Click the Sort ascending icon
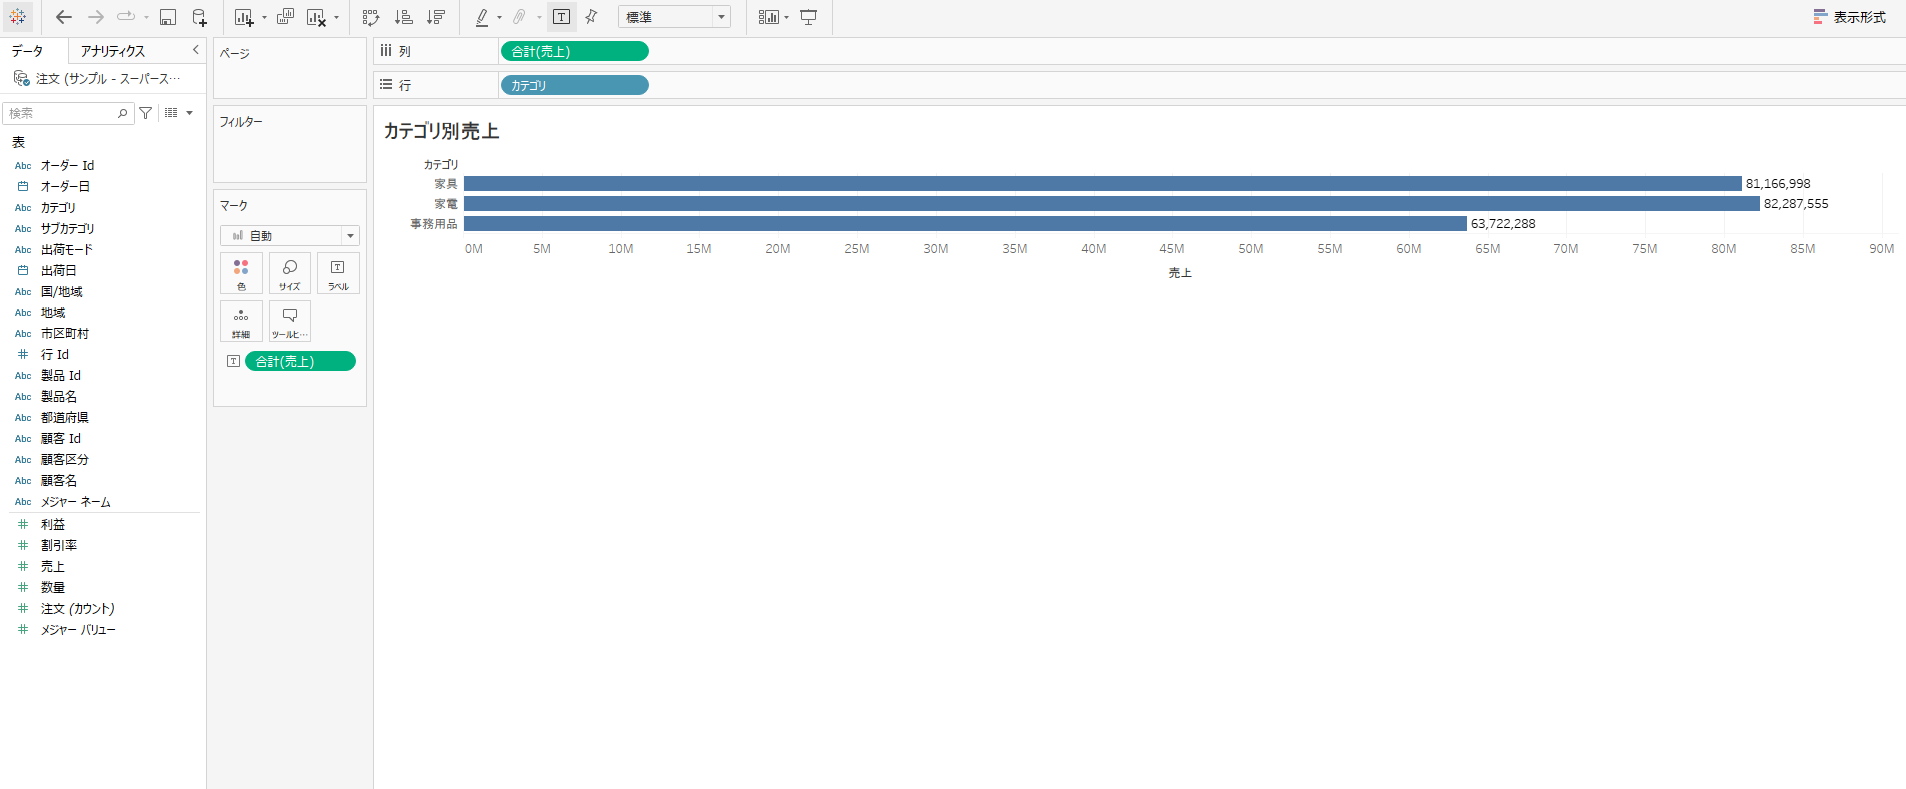This screenshot has height=789, width=1906. click(404, 17)
